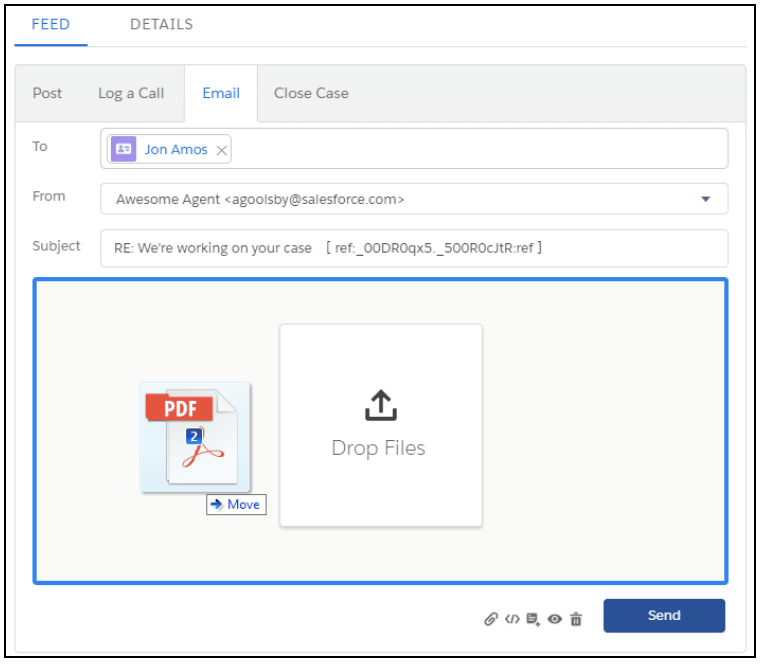
Task: Select the Close Case tab
Action: 311,93
